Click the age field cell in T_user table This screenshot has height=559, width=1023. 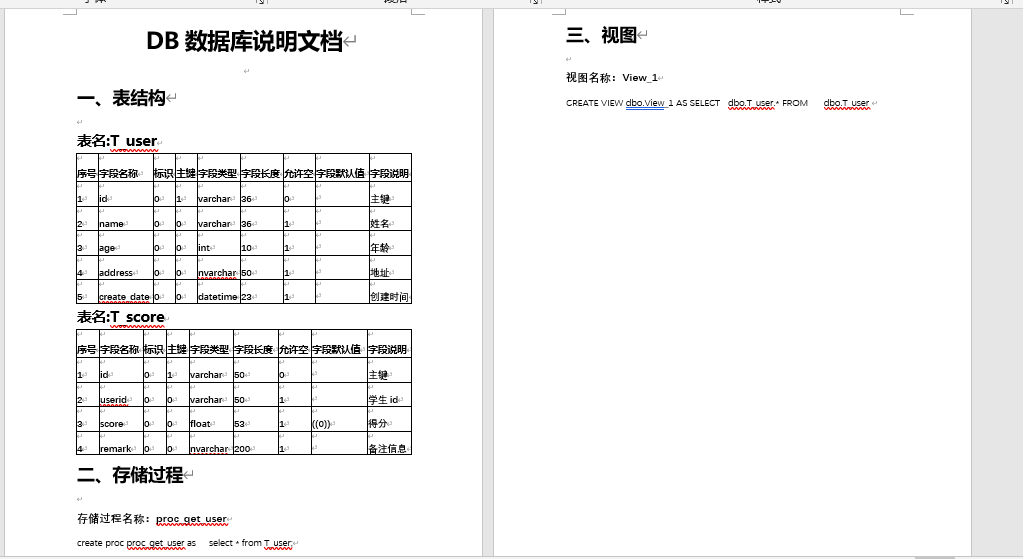[126, 243]
